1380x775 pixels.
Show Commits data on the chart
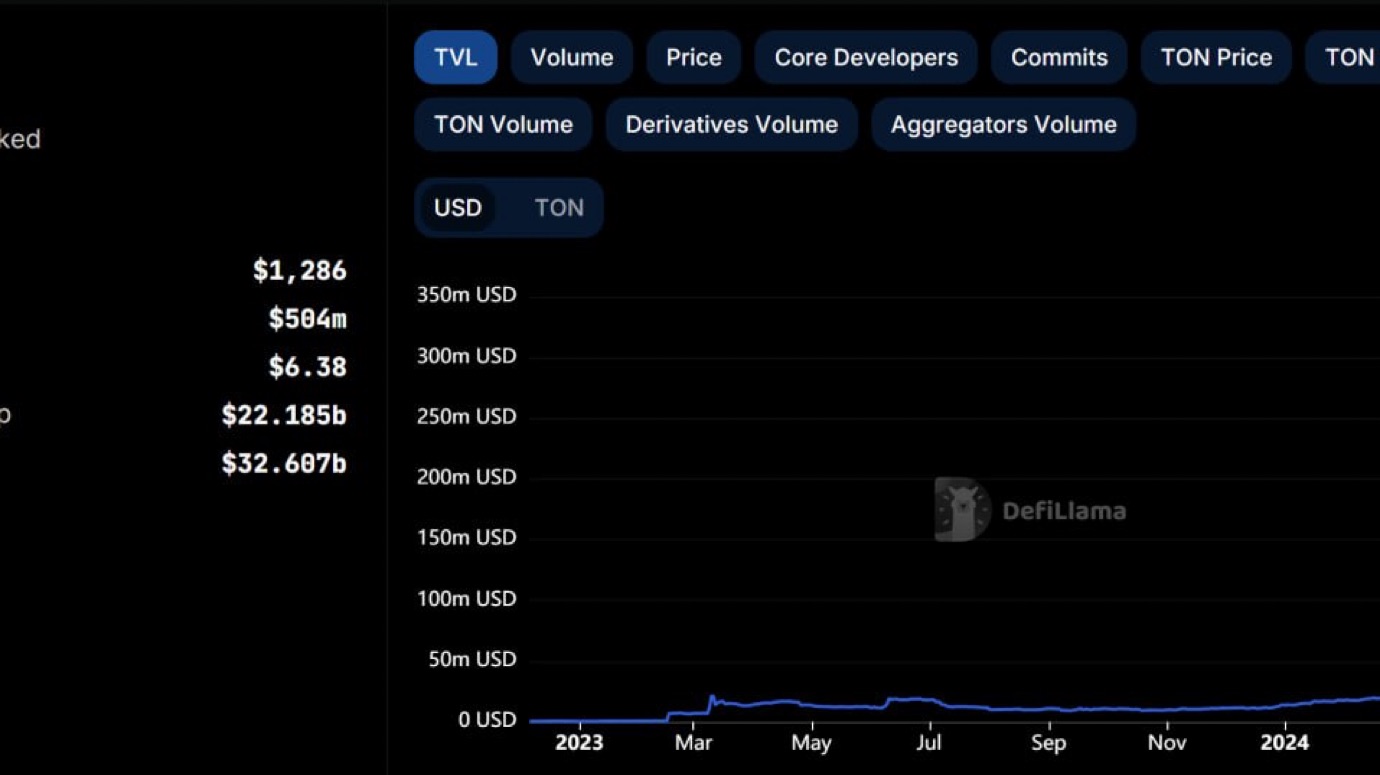tap(1059, 58)
